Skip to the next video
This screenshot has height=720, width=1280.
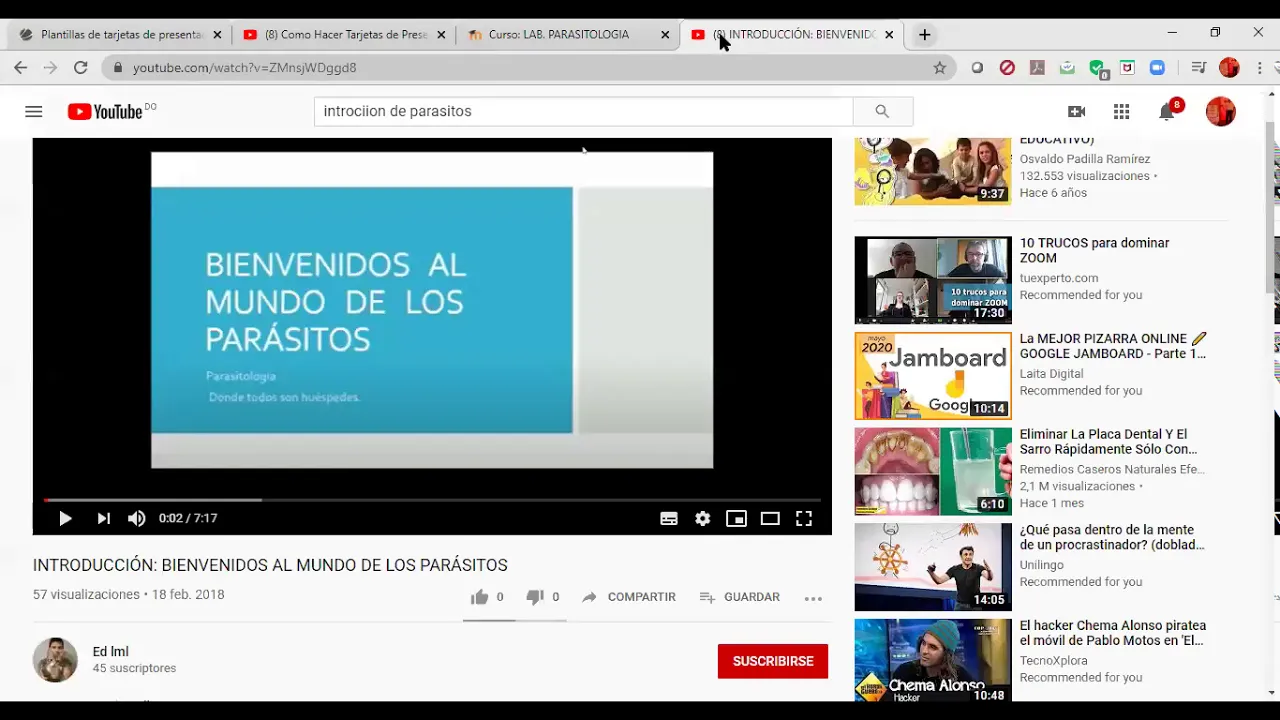coord(103,518)
